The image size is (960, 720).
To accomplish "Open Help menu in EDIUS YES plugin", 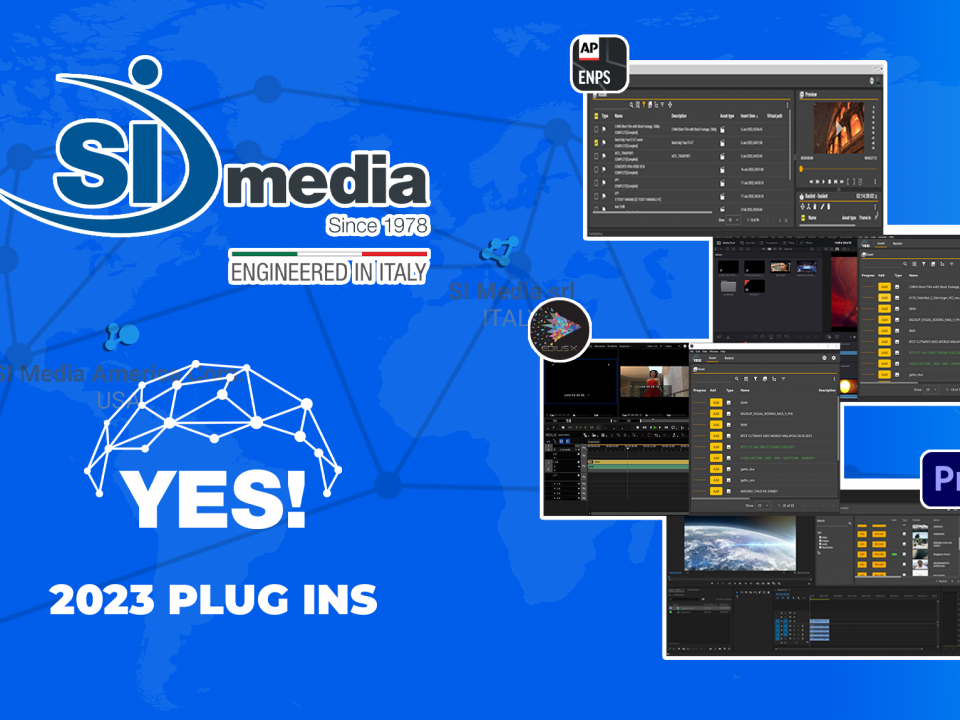I will tap(722, 351).
